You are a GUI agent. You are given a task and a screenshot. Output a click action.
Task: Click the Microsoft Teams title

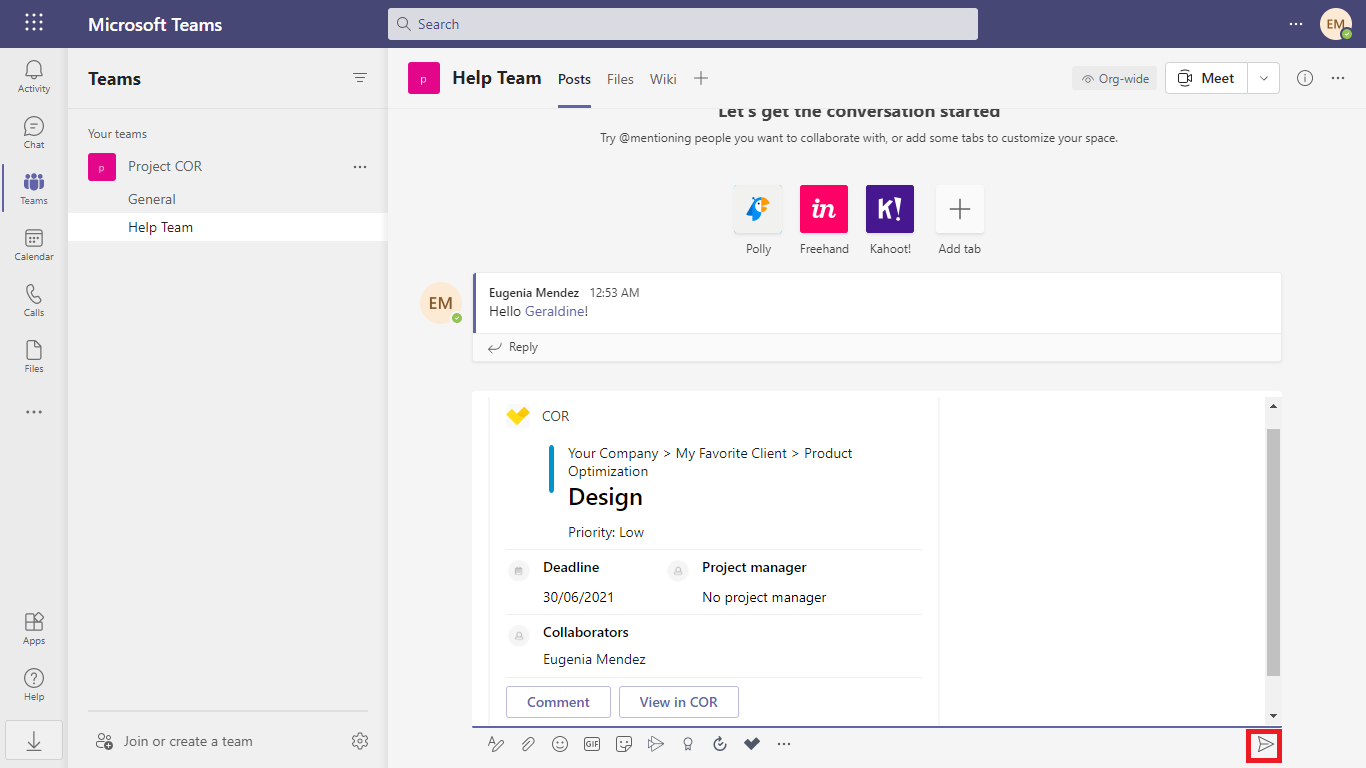(155, 24)
